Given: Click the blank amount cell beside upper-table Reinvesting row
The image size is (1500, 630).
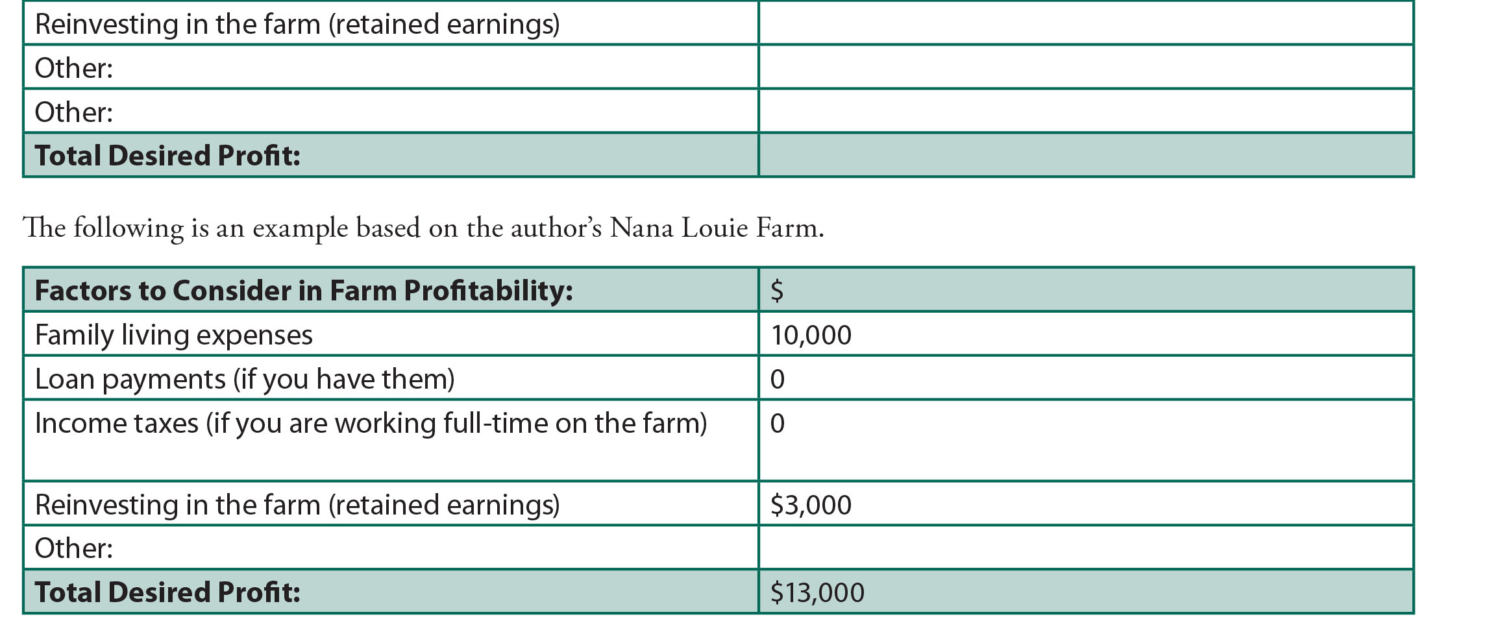Looking at the screenshot, I should click(1085, 23).
